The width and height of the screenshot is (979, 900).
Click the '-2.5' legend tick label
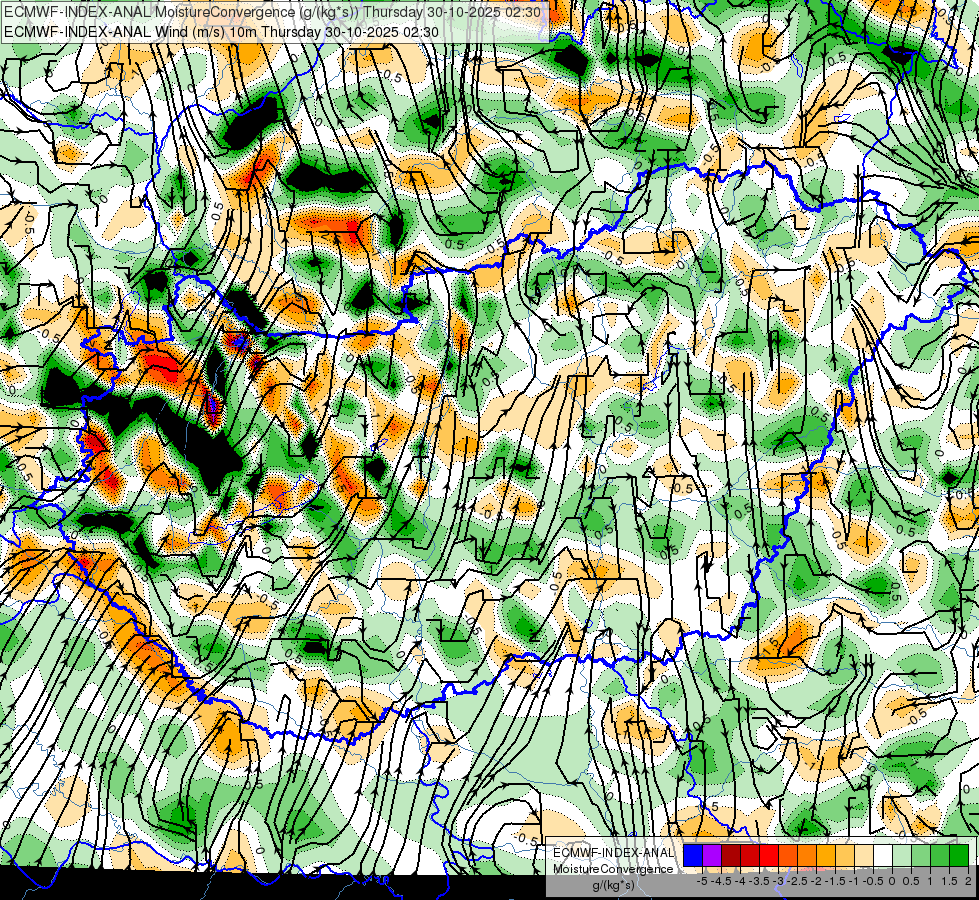pyautogui.click(x=797, y=881)
